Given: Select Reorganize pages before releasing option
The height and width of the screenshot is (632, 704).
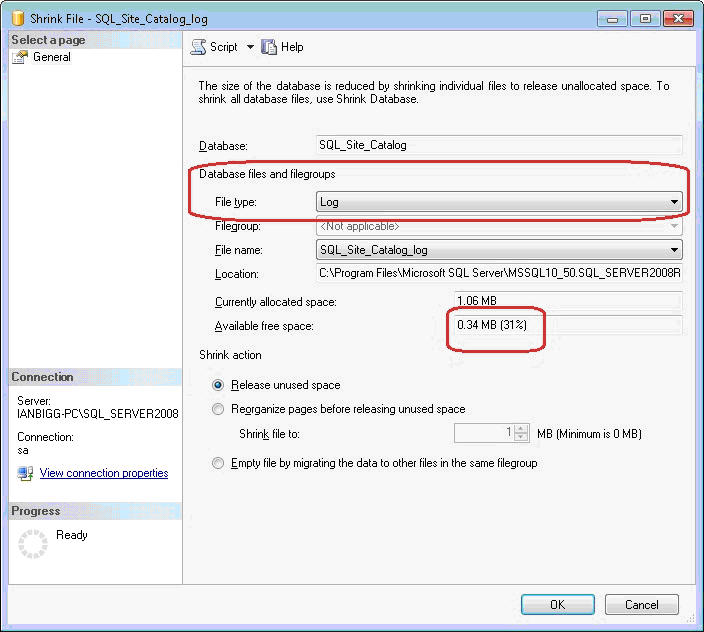Looking at the screenshot, I should click(218, 409).
